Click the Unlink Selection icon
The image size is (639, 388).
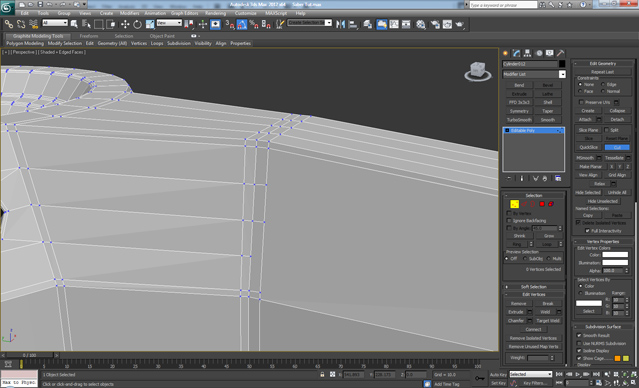(21, 24)
